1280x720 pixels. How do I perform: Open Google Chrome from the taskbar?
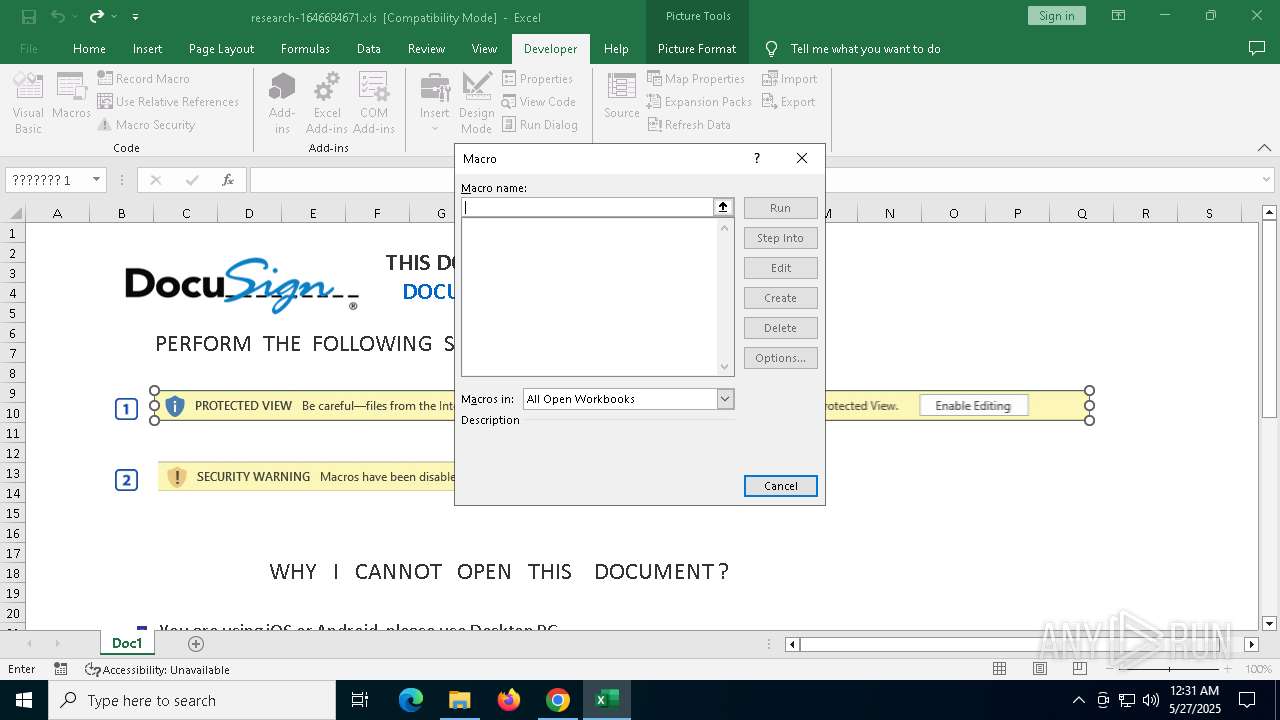(558, 700)
